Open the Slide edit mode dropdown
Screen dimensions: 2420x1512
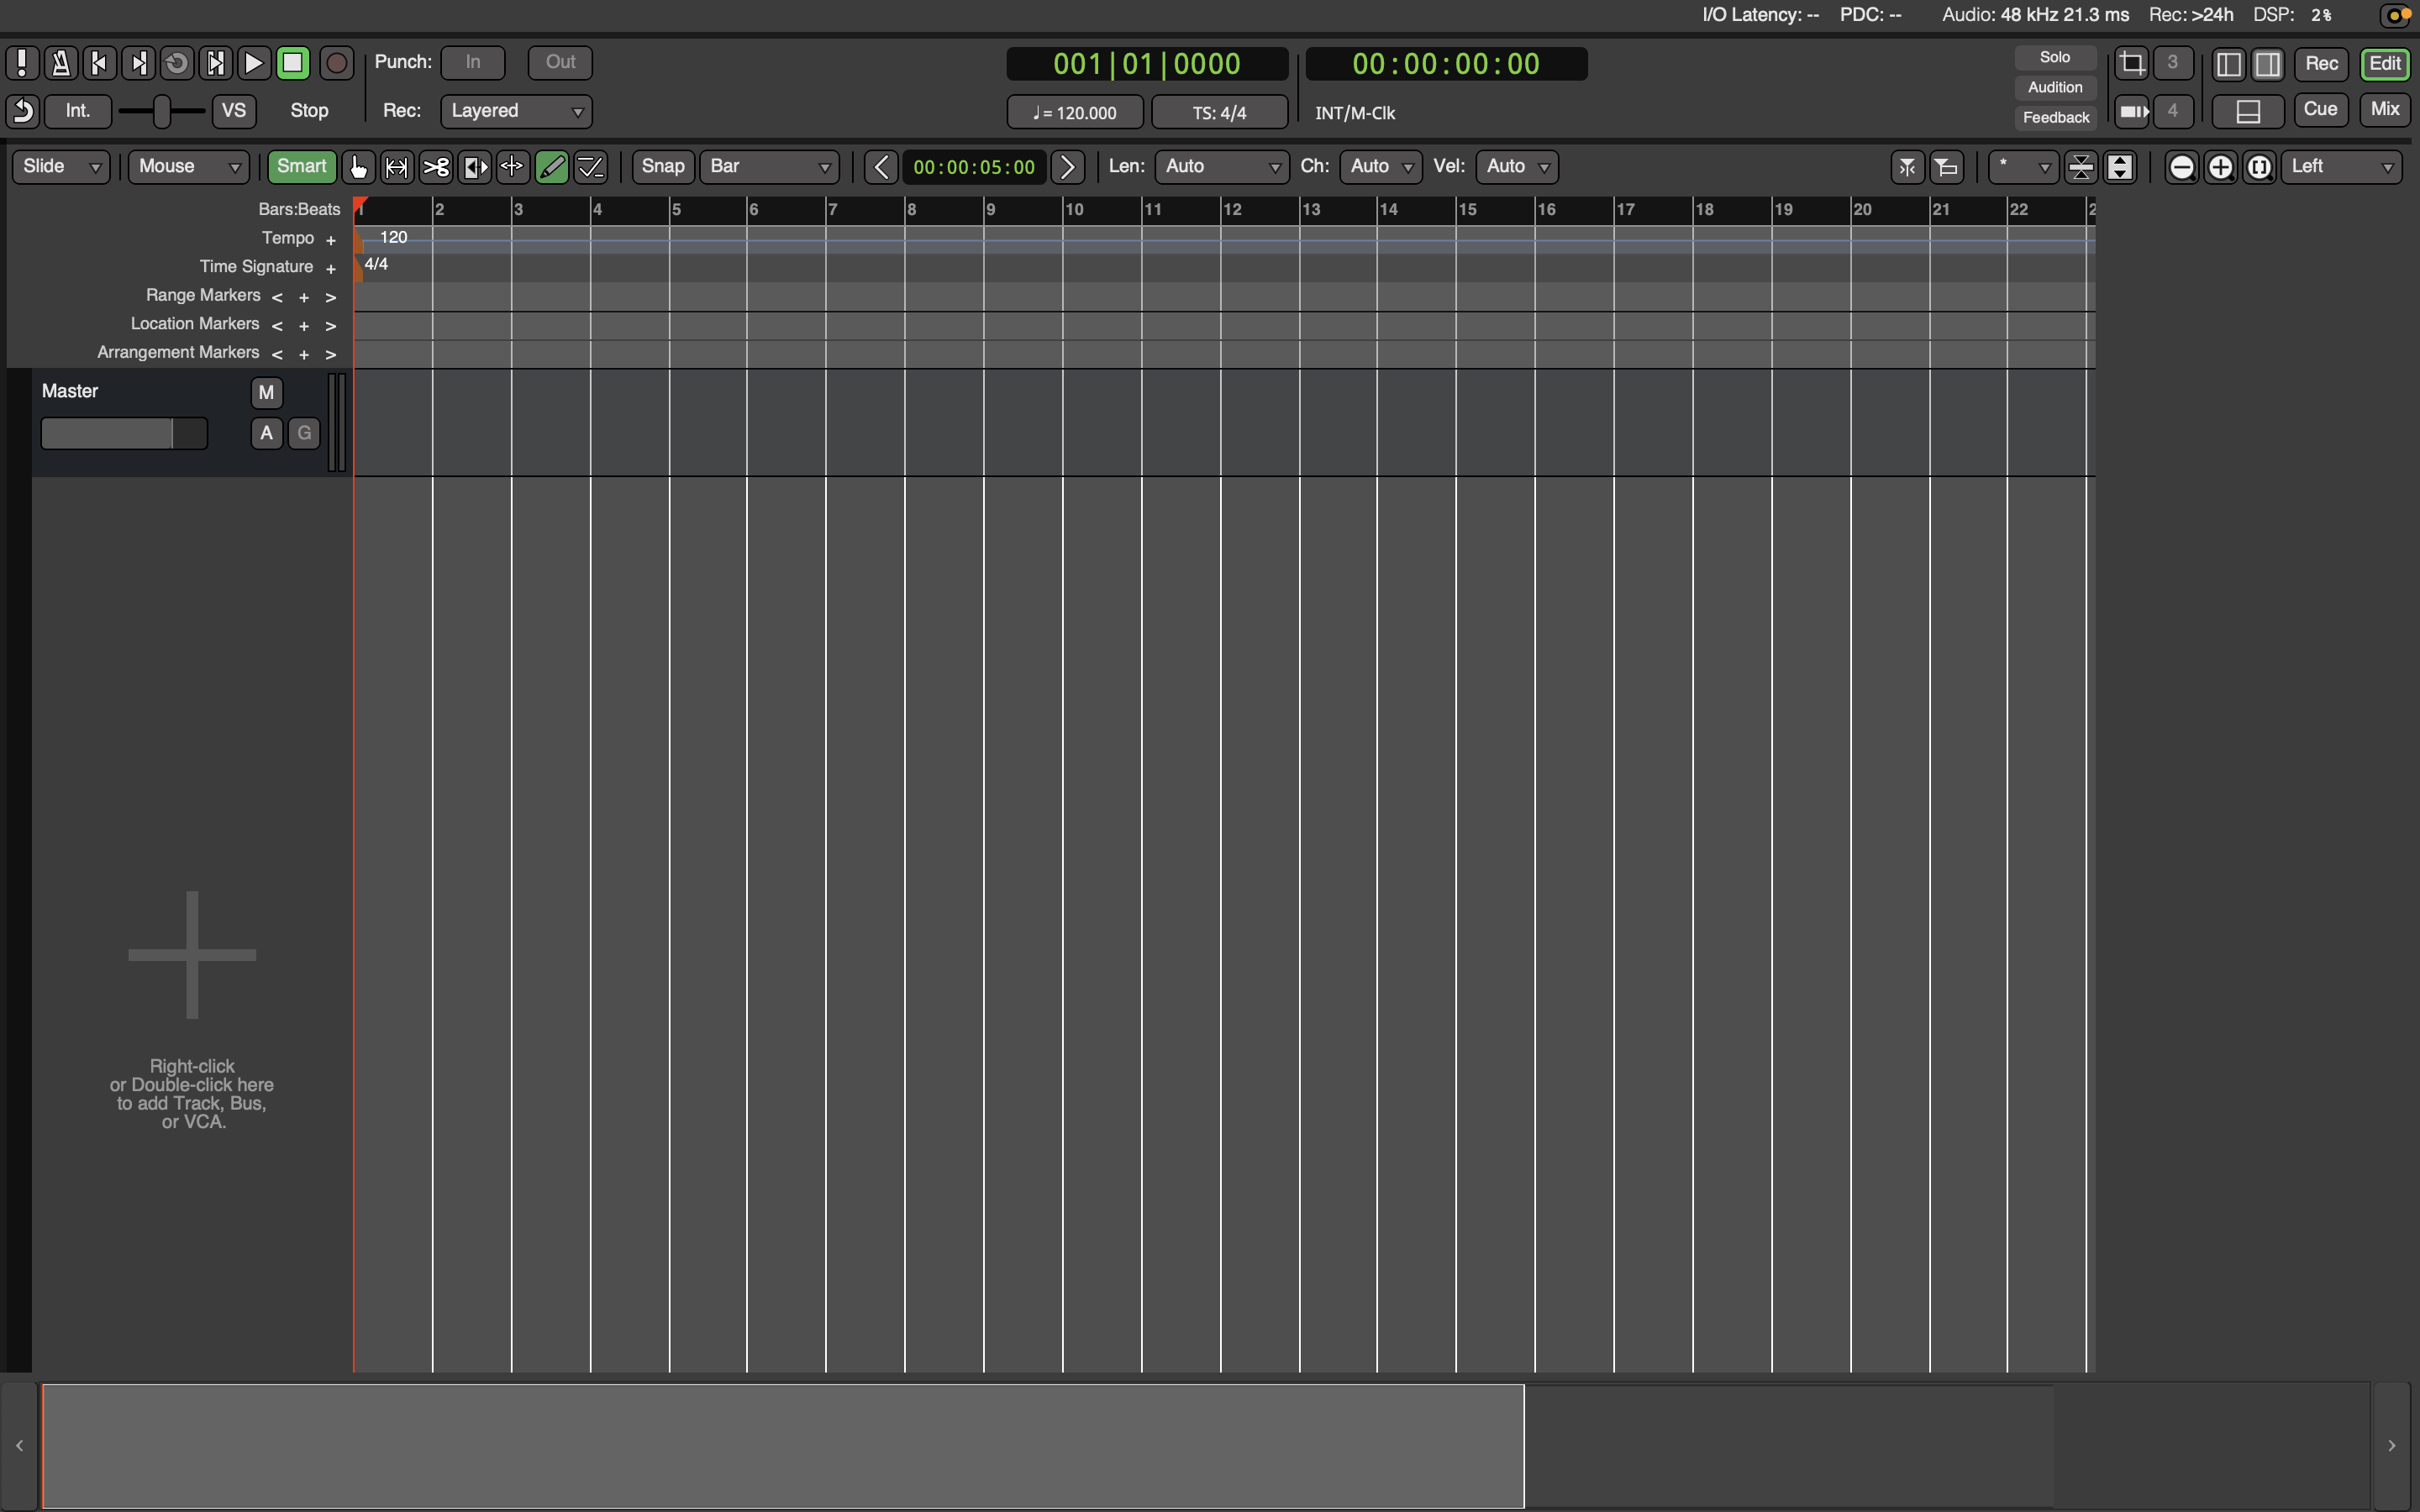pyautogui.click(x=61, y=167)
